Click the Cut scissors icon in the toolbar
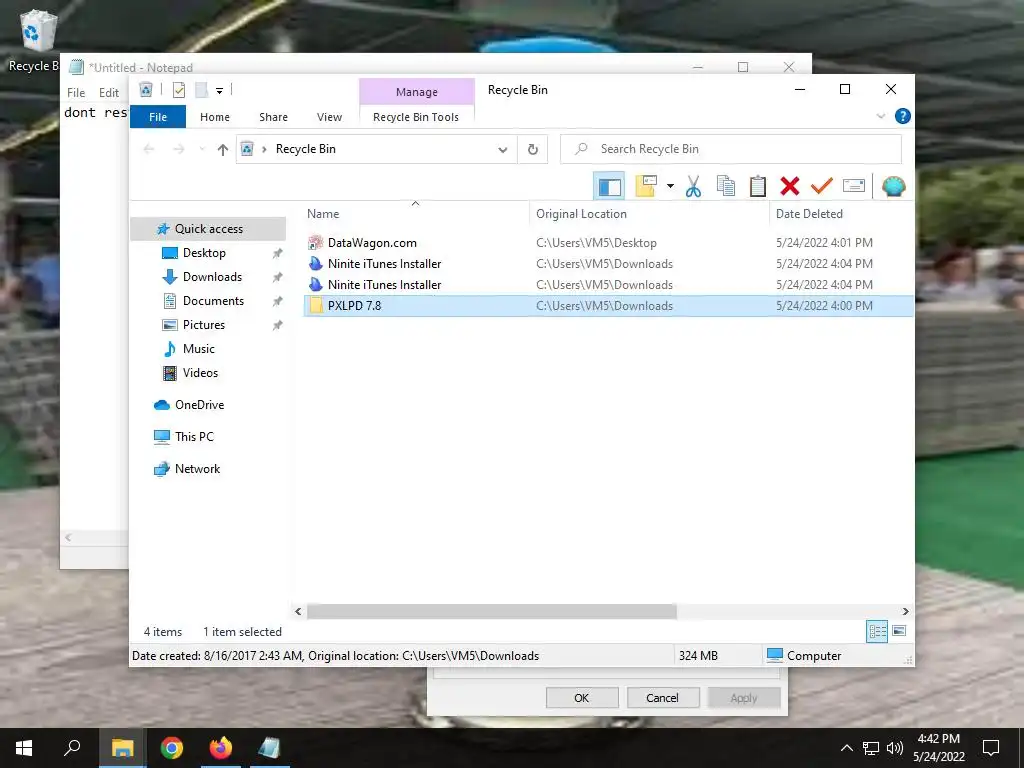This screenshot has width=1024, height=768. (693, 187)
